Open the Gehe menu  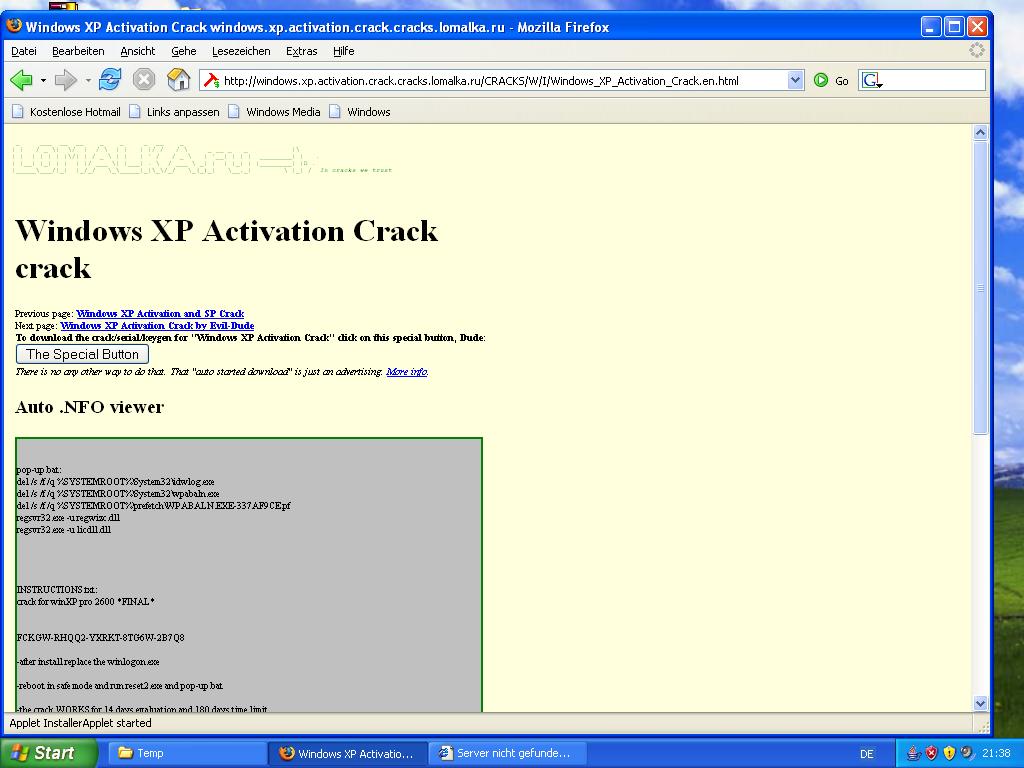click(x=184, y=51)
